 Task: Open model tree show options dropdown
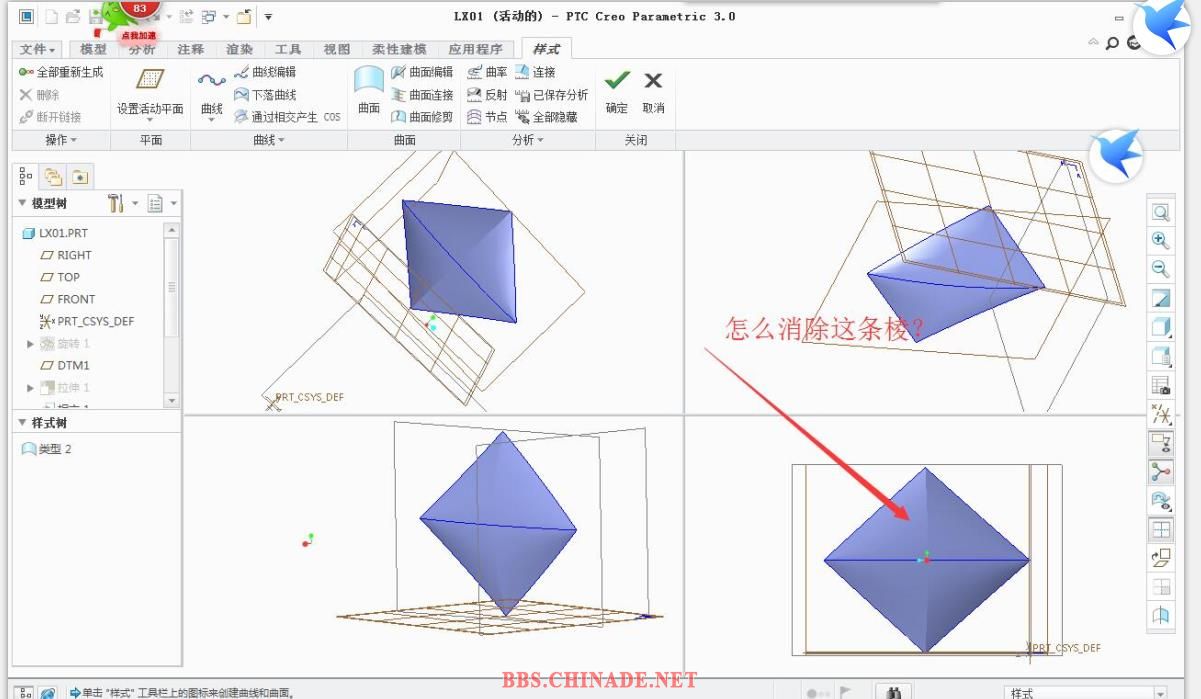click(x=161, y=203)
